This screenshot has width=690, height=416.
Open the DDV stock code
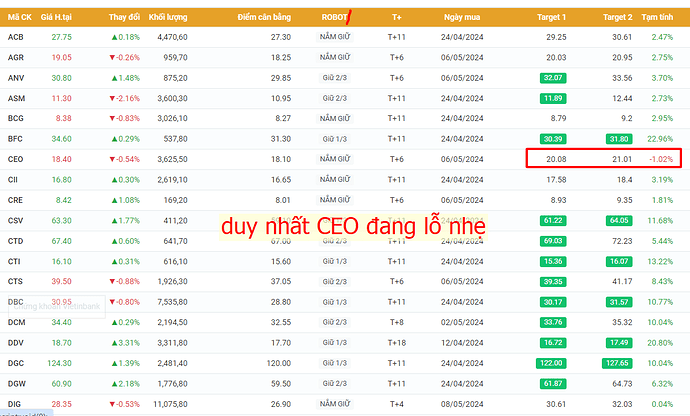(16, 342)
